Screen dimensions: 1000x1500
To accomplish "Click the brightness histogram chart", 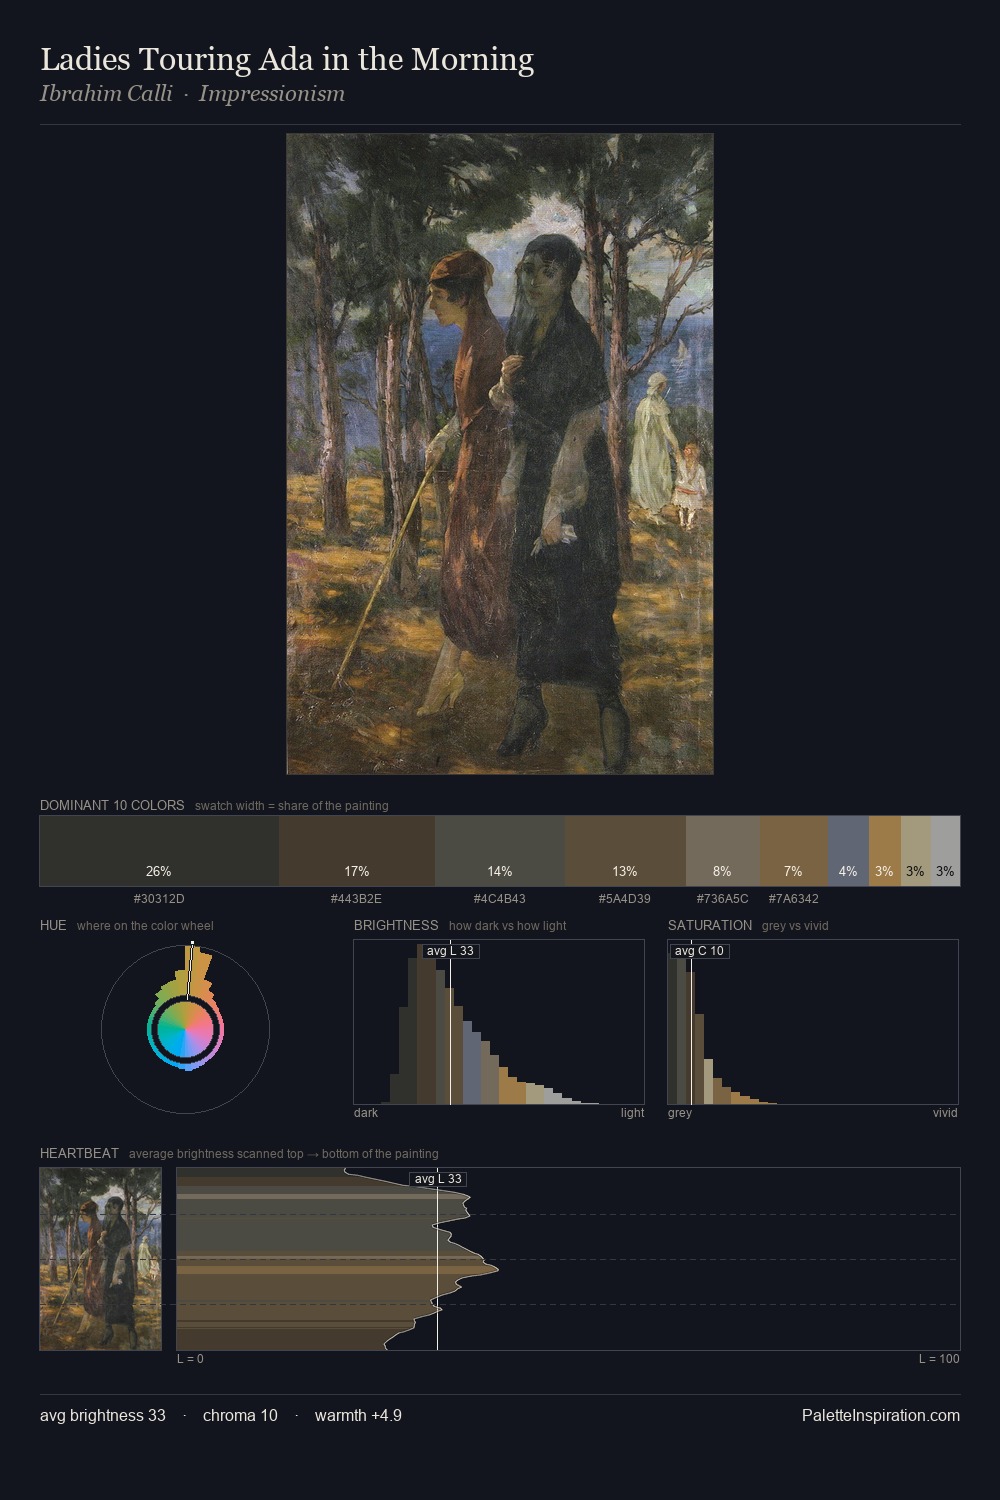I will 499,1022.
